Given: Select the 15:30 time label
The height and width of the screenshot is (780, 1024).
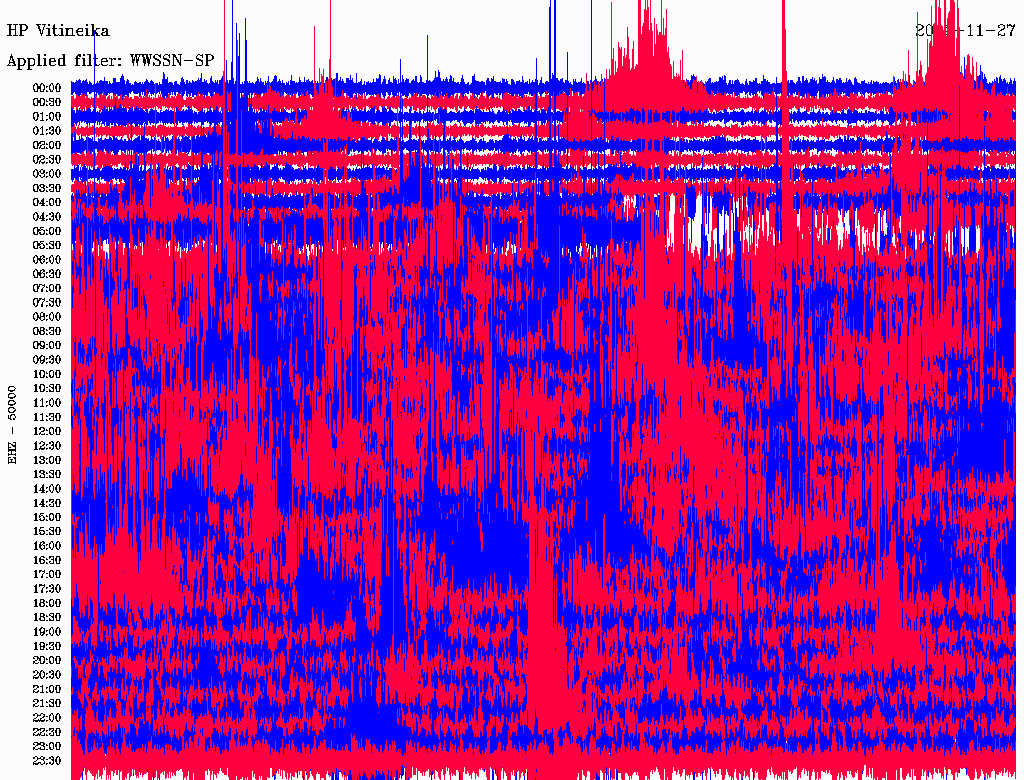Looking at the screenshot, I should click(x=47, y=532).
